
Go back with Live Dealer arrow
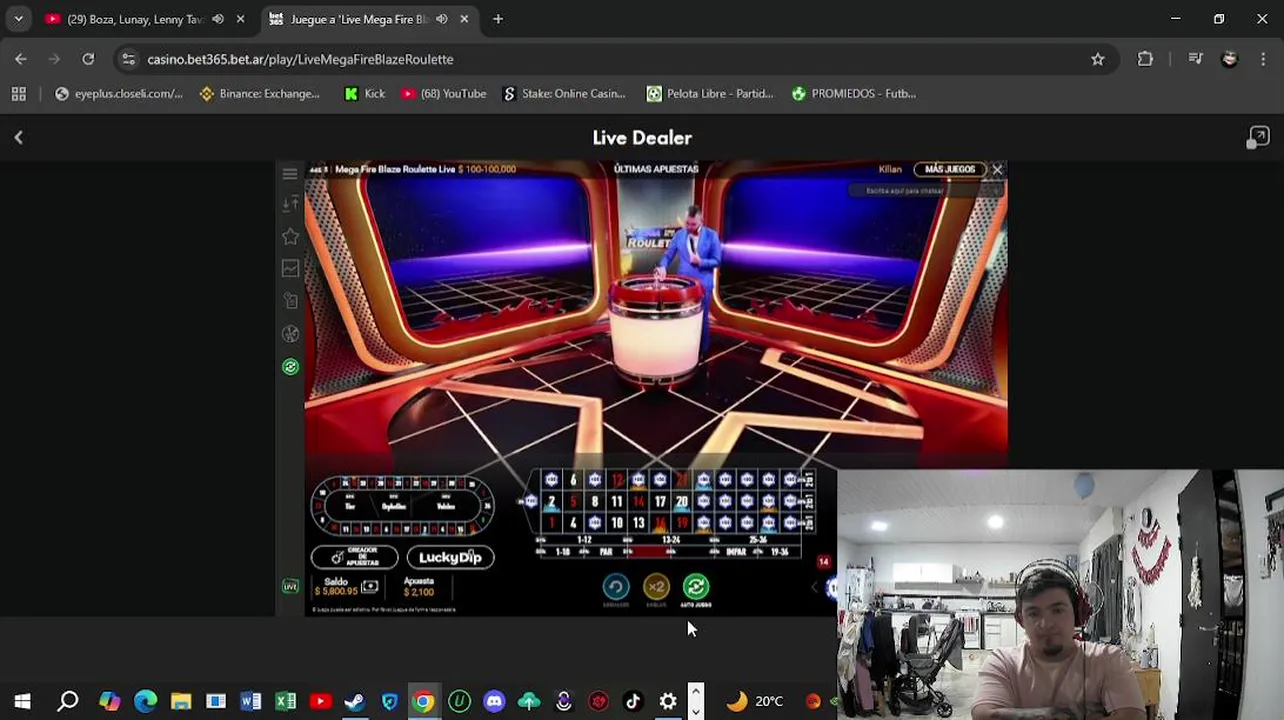point(18,138)
